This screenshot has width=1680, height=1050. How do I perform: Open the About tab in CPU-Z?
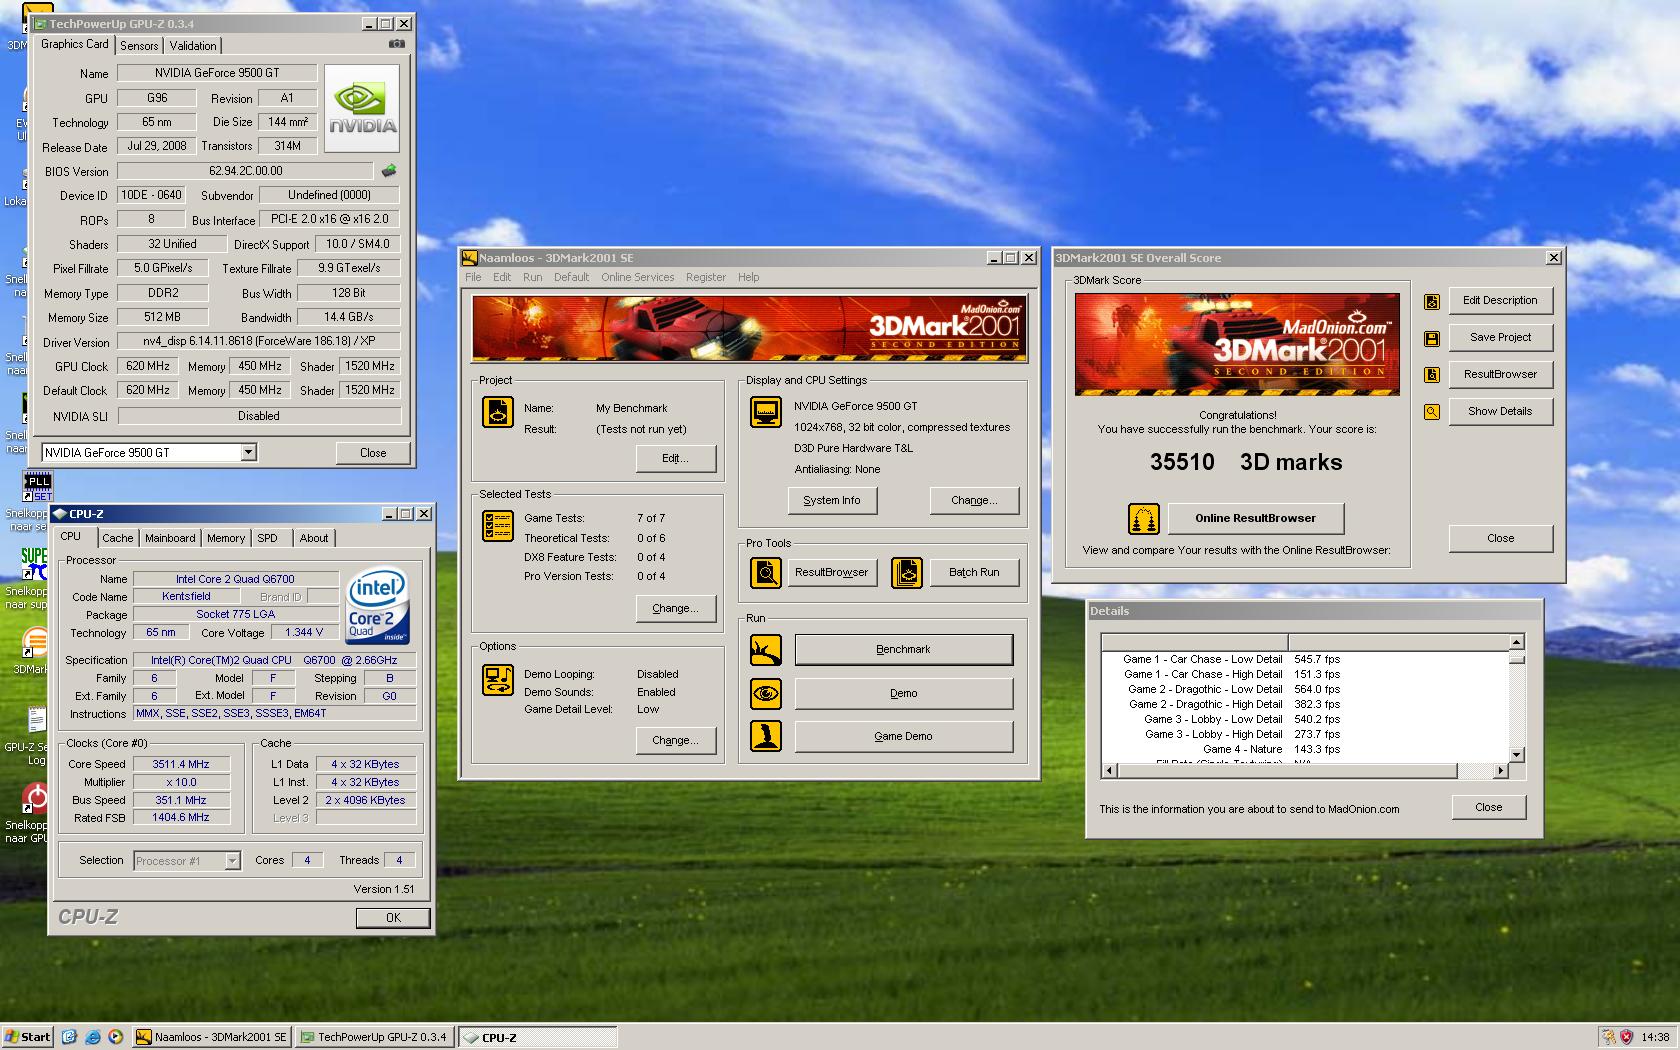click(x=314, y=538)
